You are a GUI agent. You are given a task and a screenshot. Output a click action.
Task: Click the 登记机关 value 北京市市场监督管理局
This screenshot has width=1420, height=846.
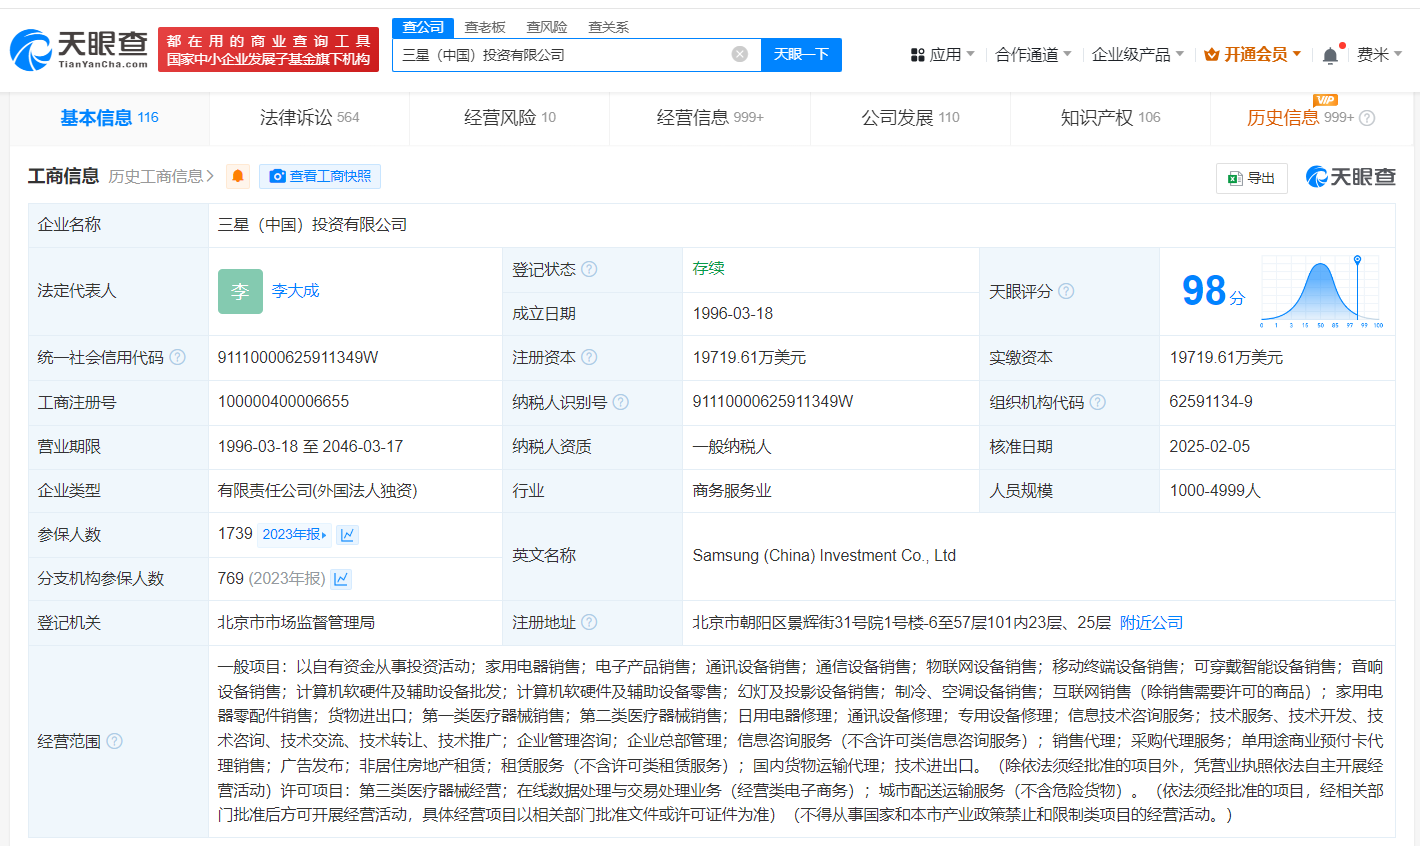296,622
